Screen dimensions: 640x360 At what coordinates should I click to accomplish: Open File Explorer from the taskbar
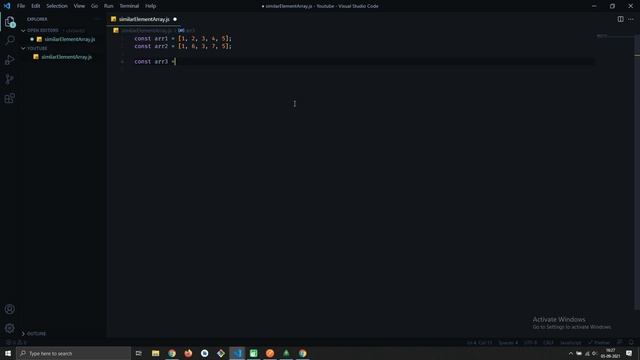point(156,353)
